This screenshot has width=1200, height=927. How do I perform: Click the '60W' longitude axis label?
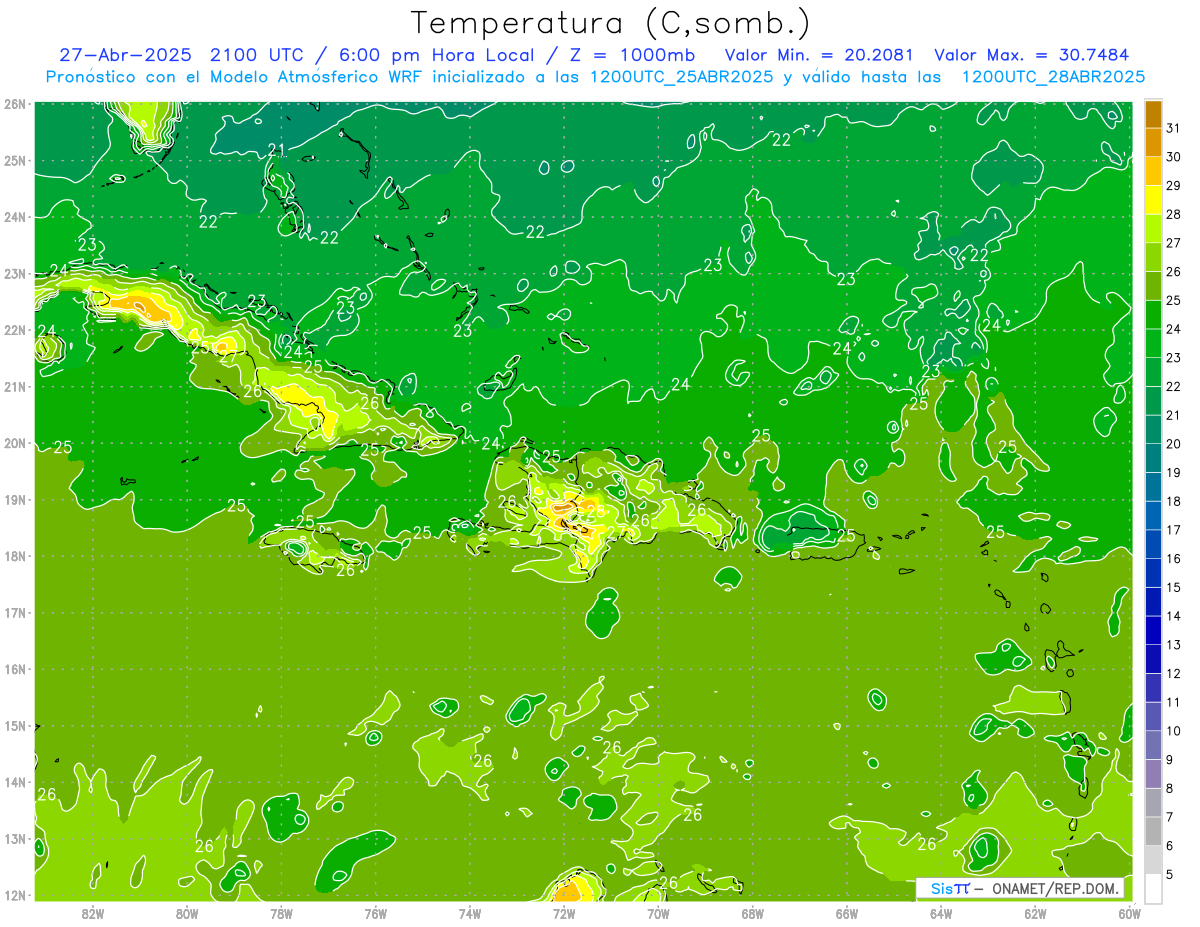tap(1129, 913)
